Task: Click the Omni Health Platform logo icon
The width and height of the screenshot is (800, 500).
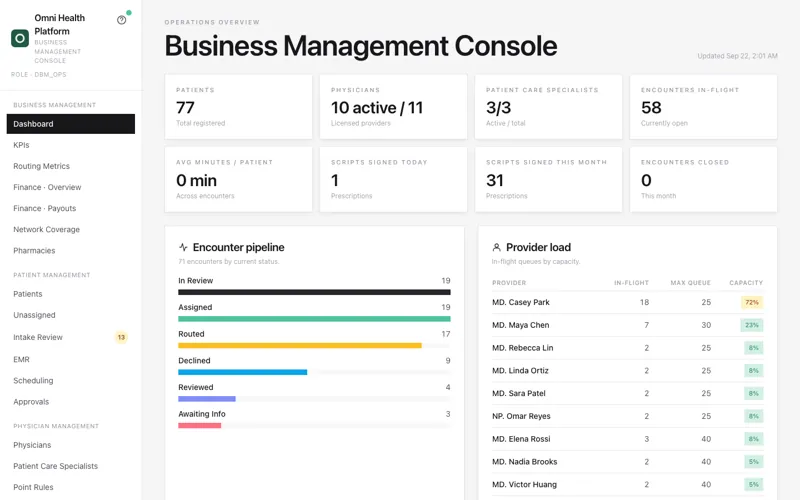Action: pos(20,38)
